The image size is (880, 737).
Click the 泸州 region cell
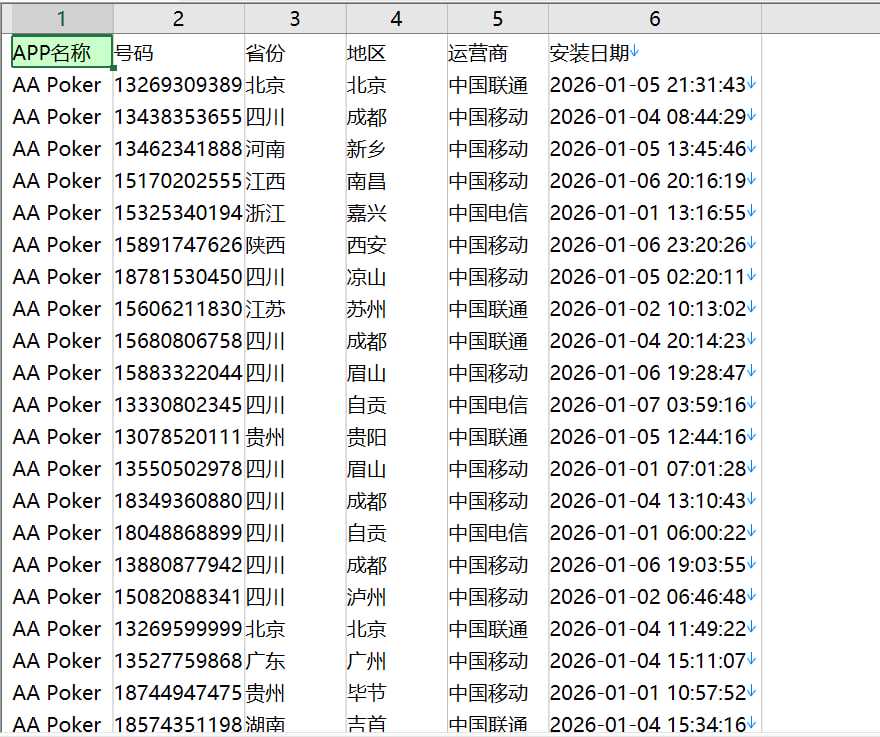pos(396,597)
